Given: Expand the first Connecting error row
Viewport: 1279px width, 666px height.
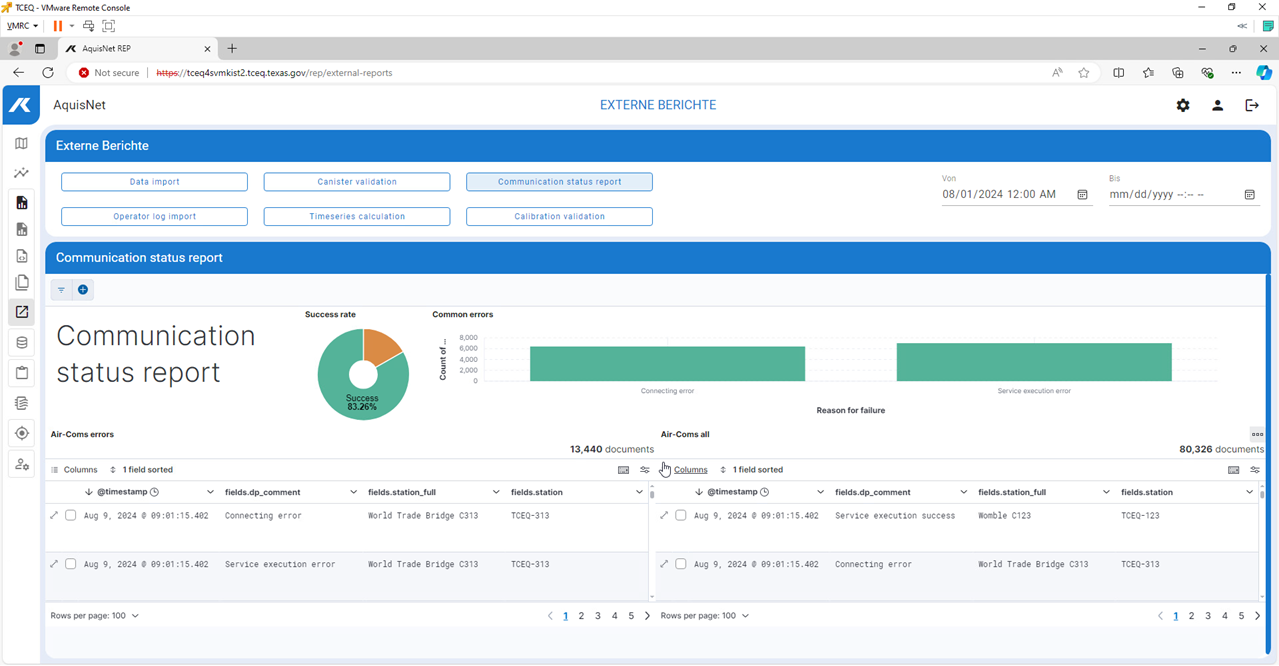Looking at the screenshot, I should point(54,516).
